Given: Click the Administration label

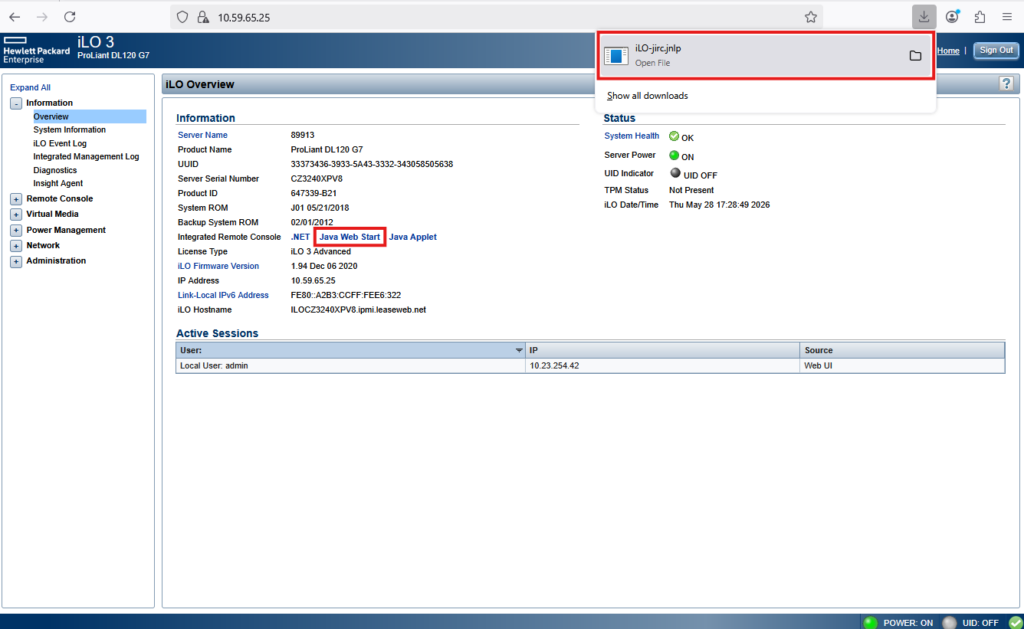Looking at the screenshot, I should coord(56,260).
